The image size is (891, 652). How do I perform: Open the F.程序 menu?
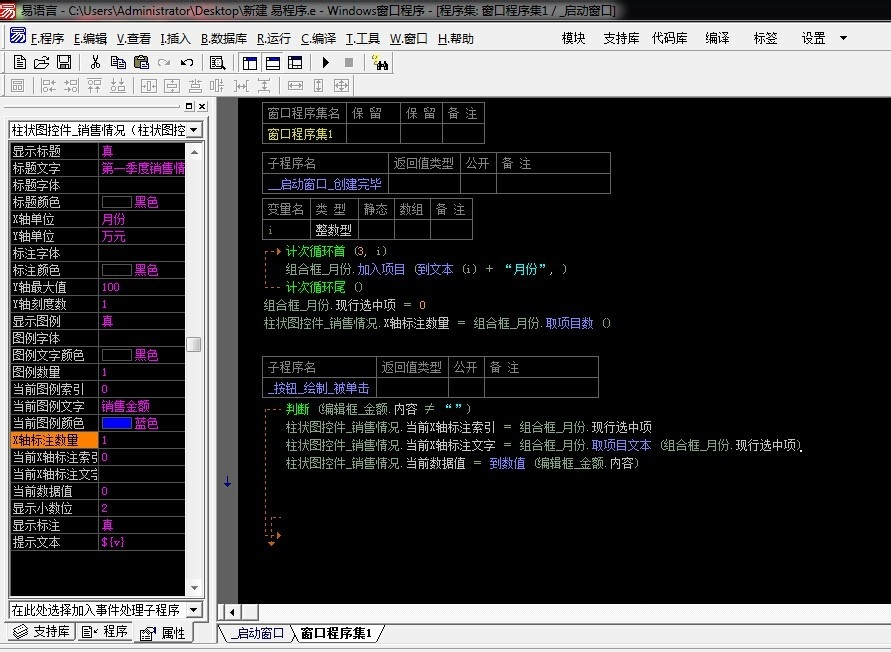click(47, 39)
